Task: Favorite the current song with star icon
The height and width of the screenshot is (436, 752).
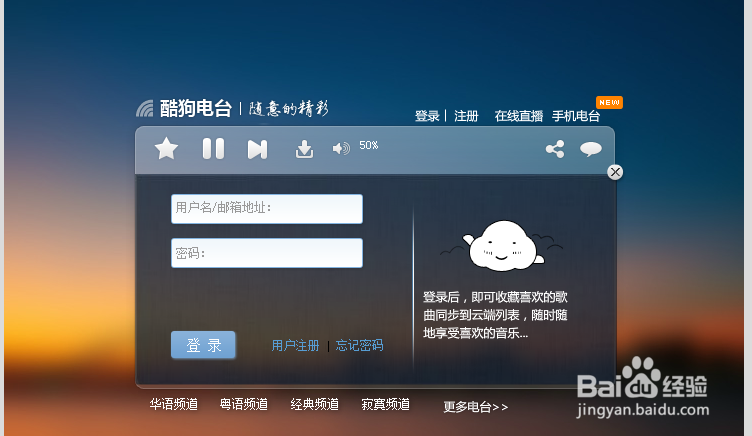Action: [x=166, y=148]
